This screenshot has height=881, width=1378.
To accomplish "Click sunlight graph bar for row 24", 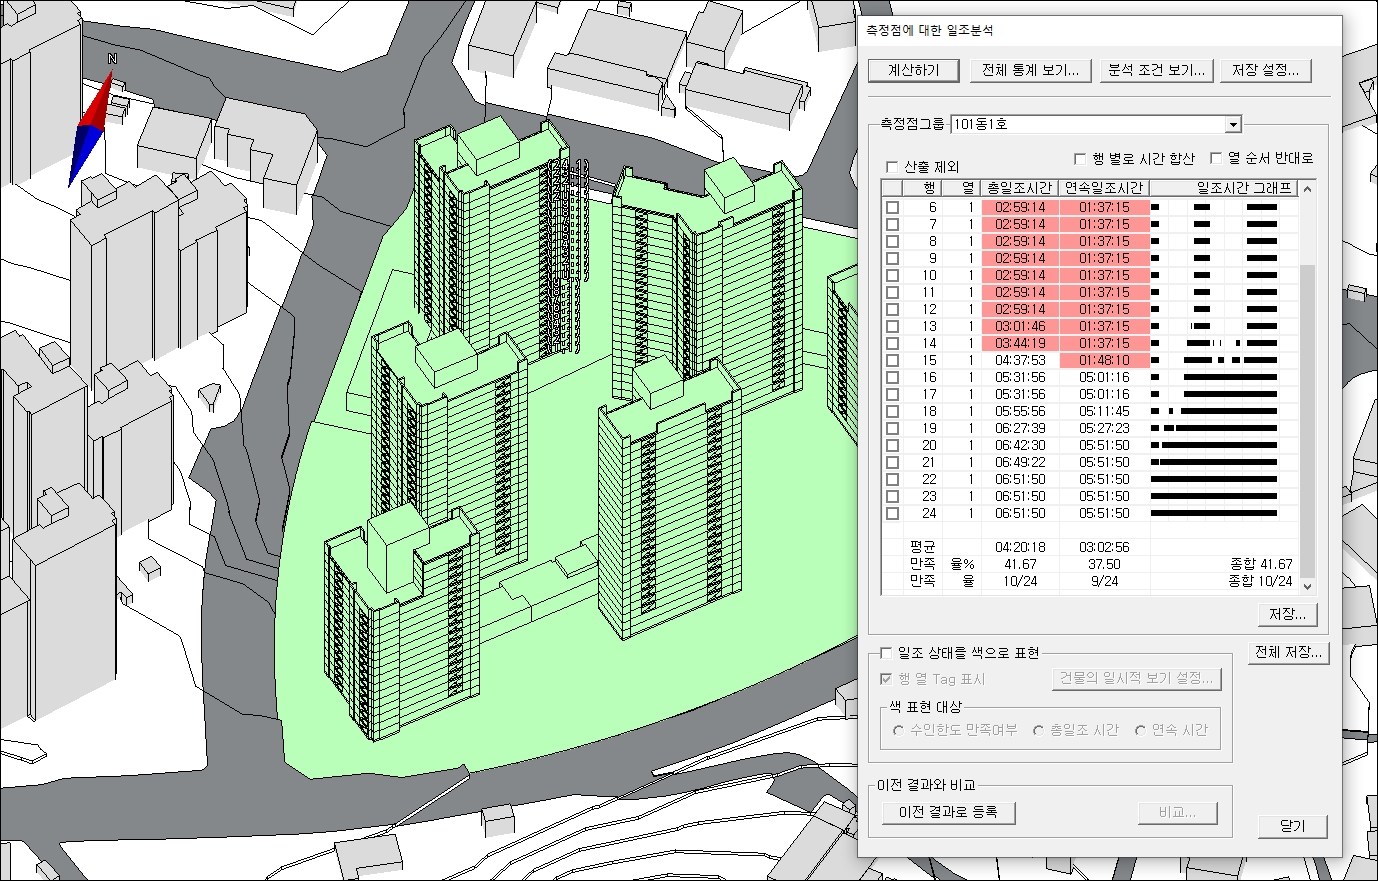I will point(1214,513).
